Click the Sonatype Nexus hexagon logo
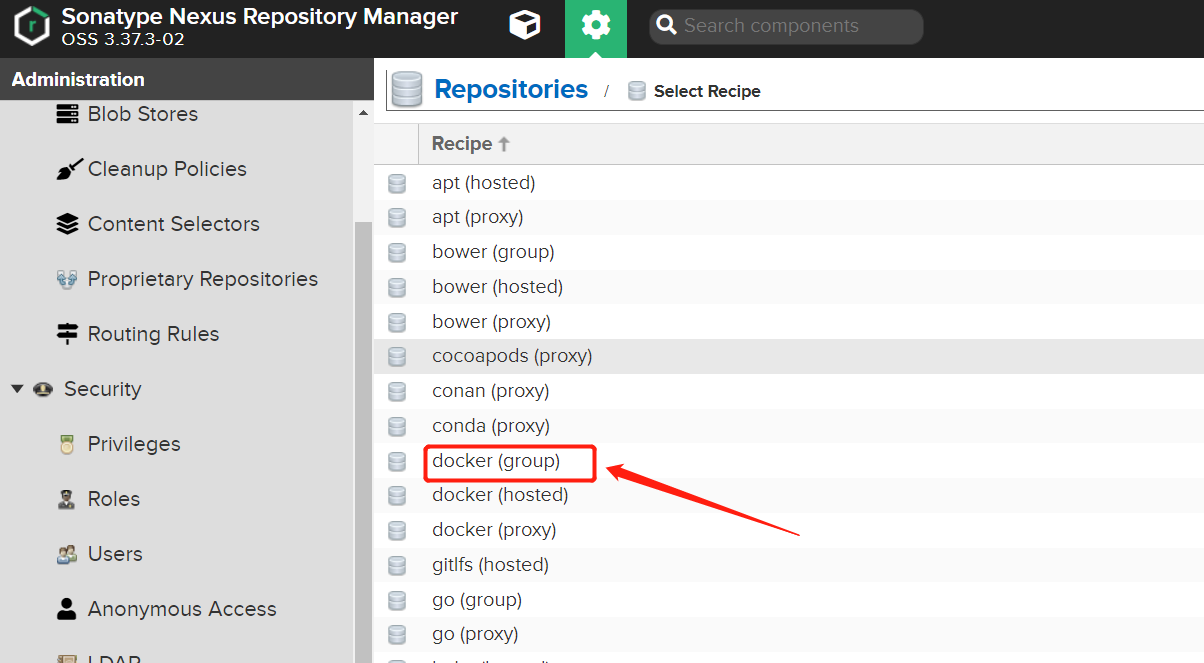Viewport: 1204px width, 663px height. [32, 27]
